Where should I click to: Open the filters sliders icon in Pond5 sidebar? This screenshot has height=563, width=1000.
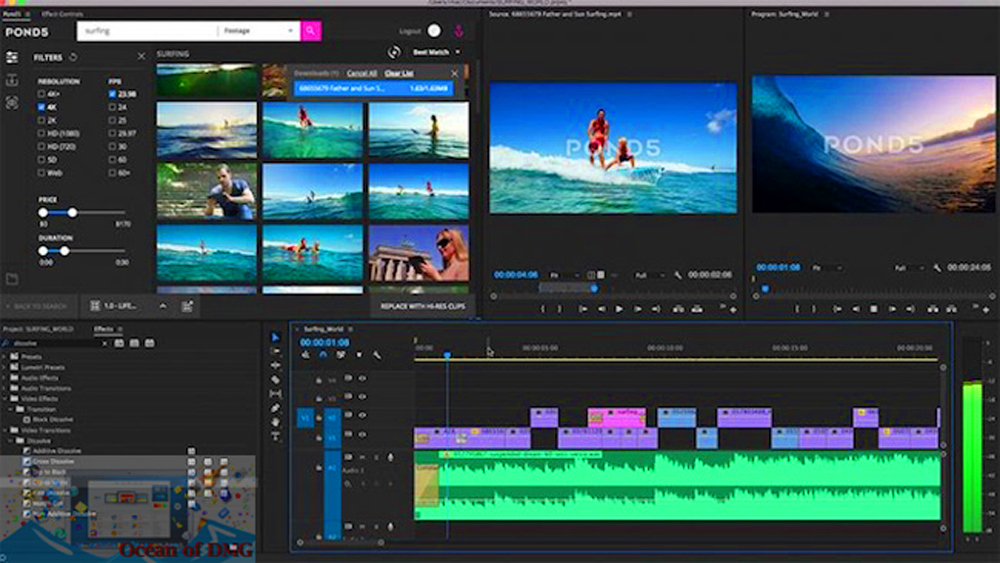[12, 57]
